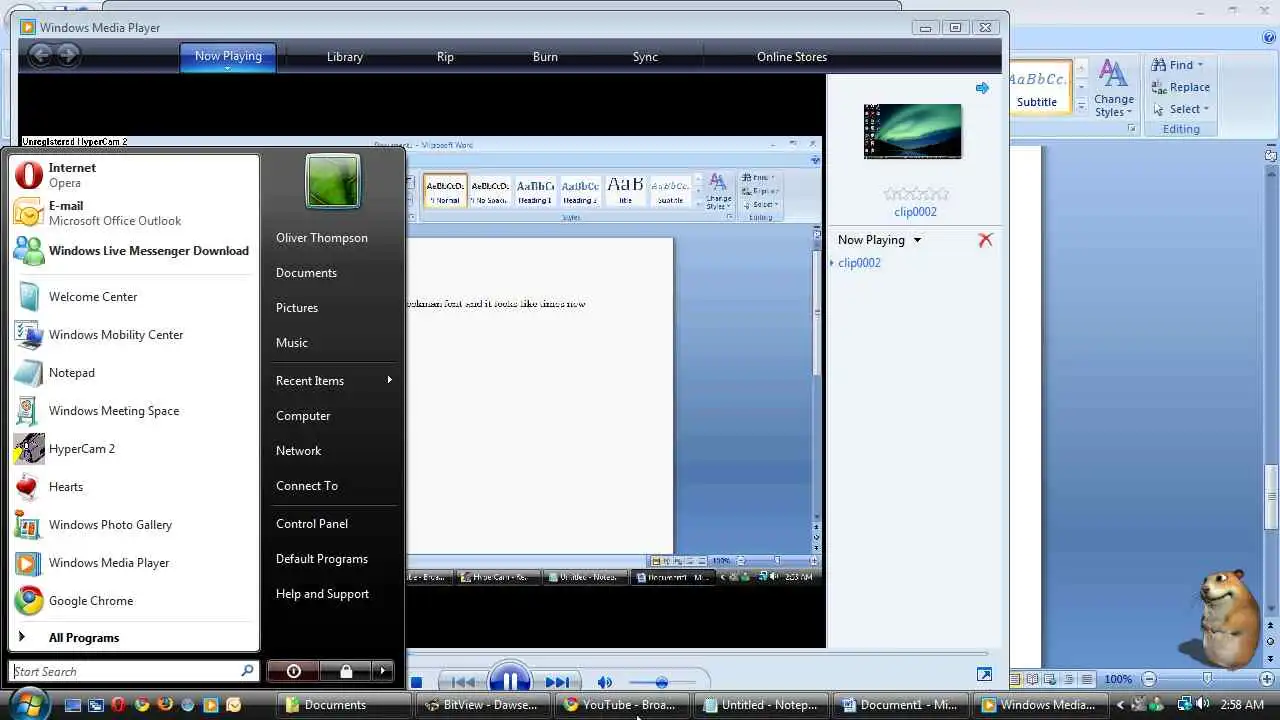This screenshot has width=1280, height=720.
Task: Adjust Word zoom slider handle
Action: 1207,679
